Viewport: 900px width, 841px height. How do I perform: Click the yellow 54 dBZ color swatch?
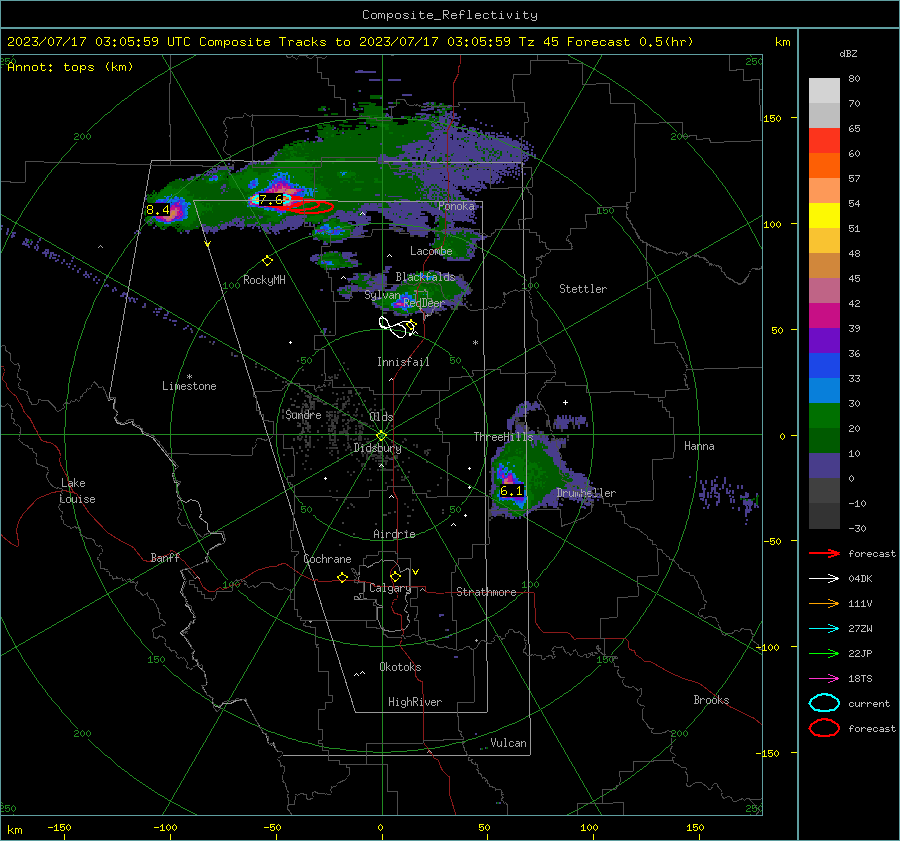click(x=824, y=215)
